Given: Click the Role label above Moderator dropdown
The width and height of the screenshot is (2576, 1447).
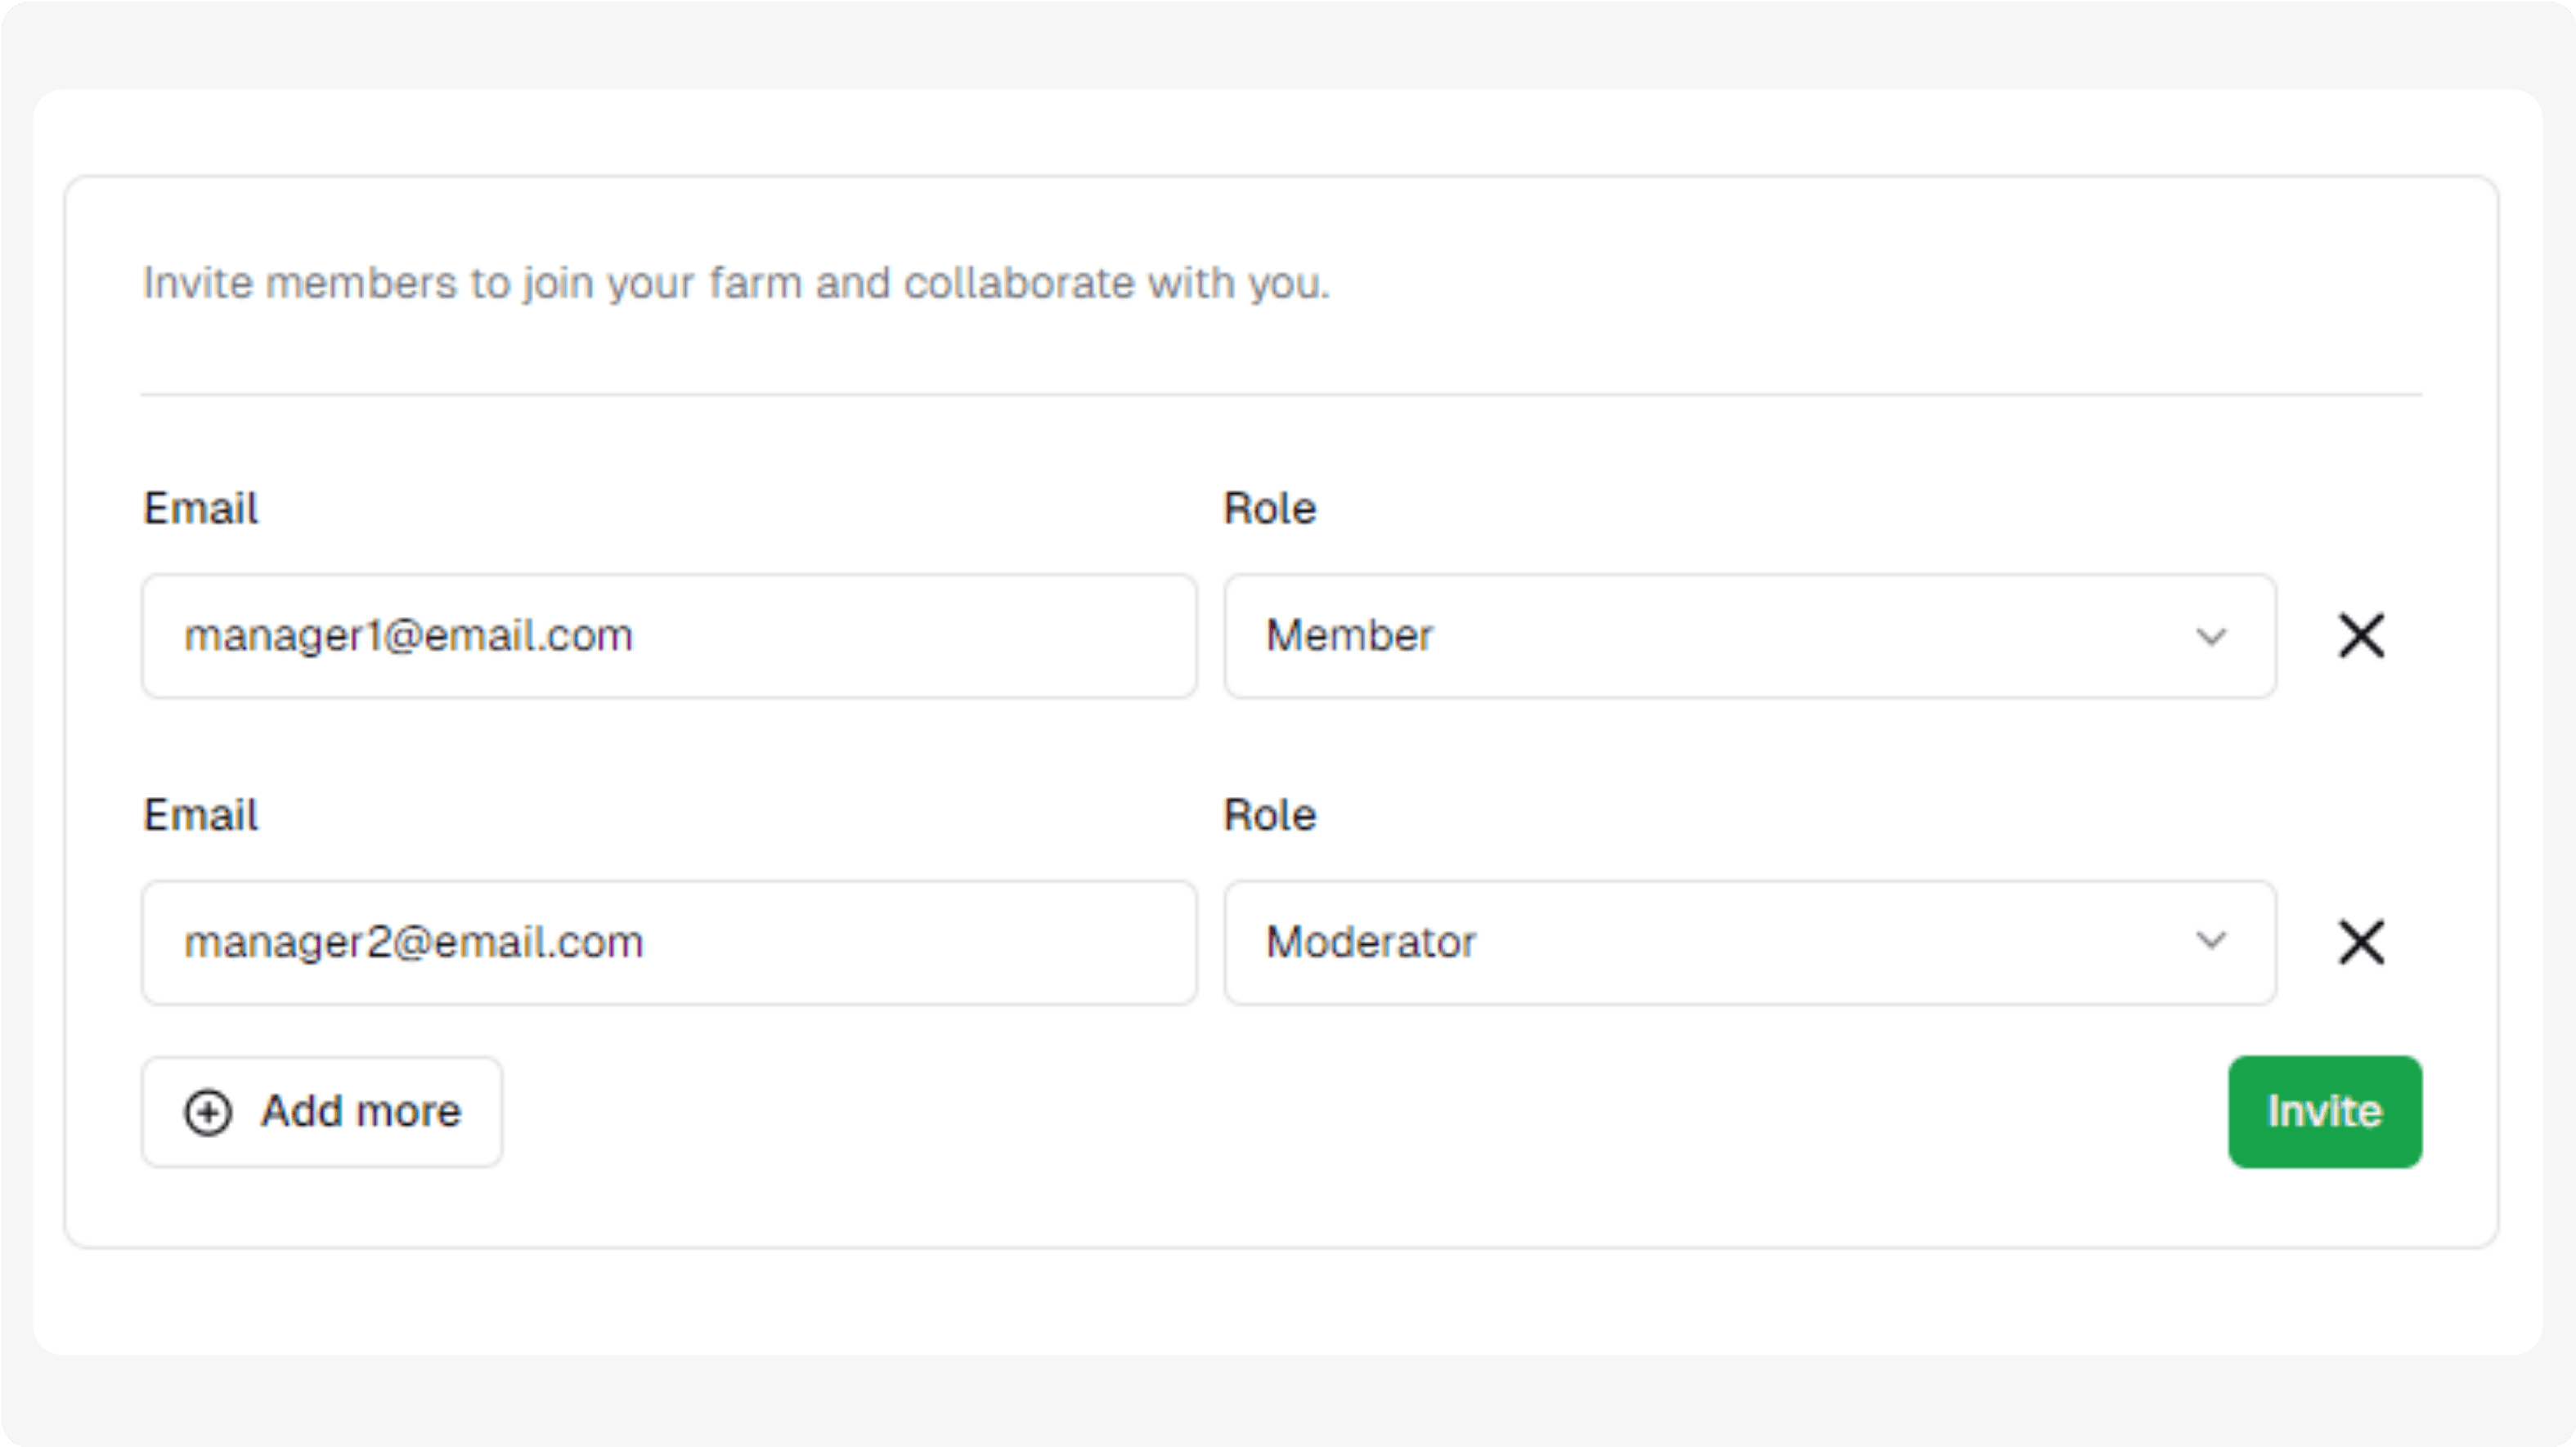Looking at the screenshot, I should point(1270,815).
